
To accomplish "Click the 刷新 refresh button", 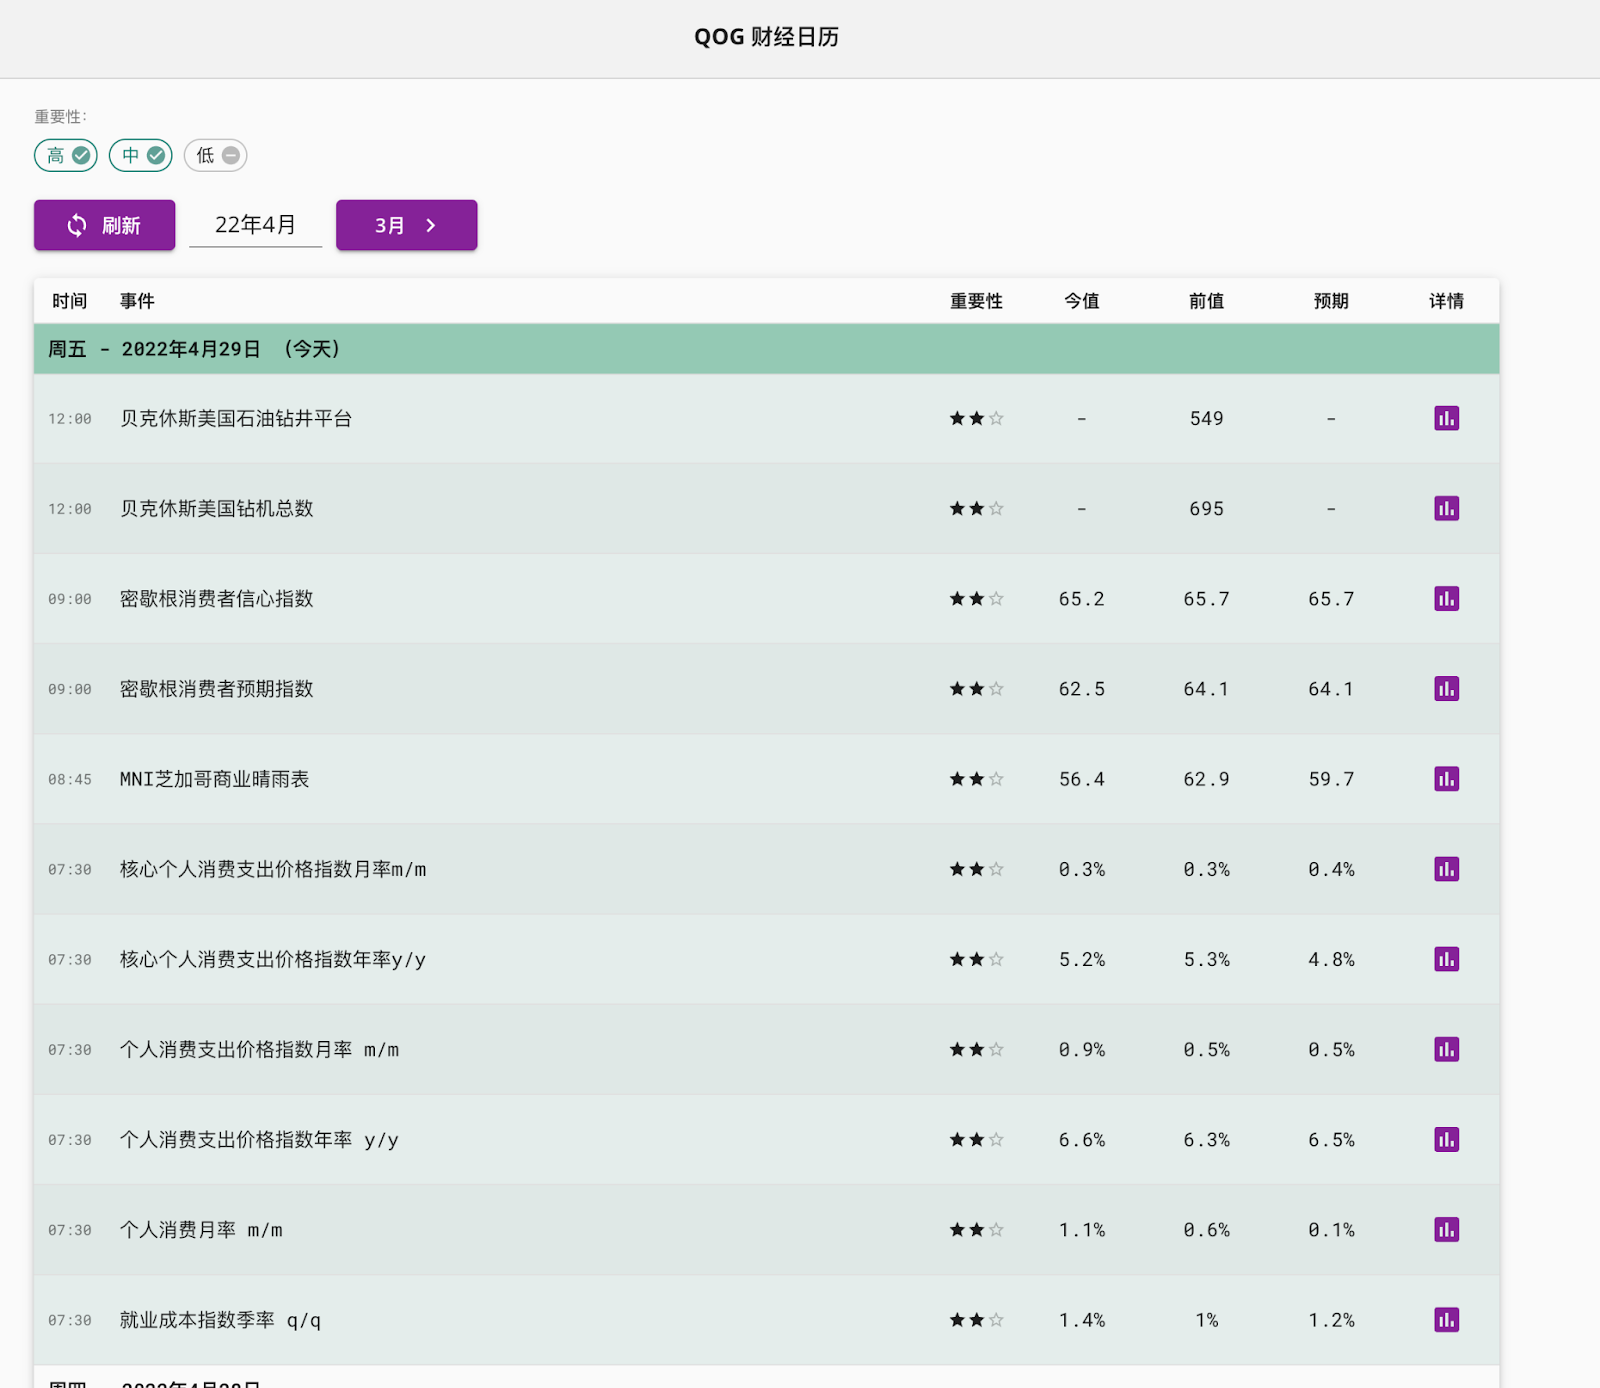I will pos(104,225).
